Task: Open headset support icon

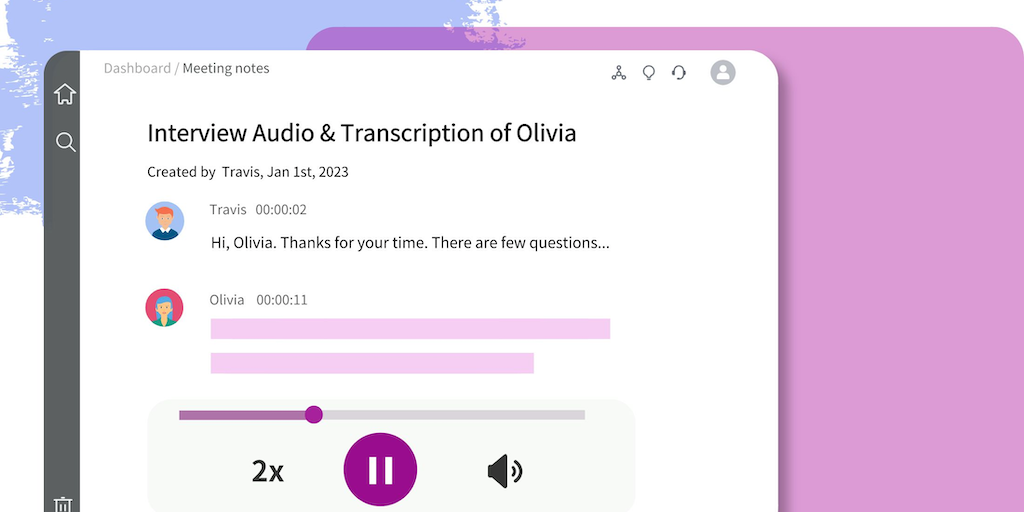Action: pyautogui.click(x=679, y=73)
